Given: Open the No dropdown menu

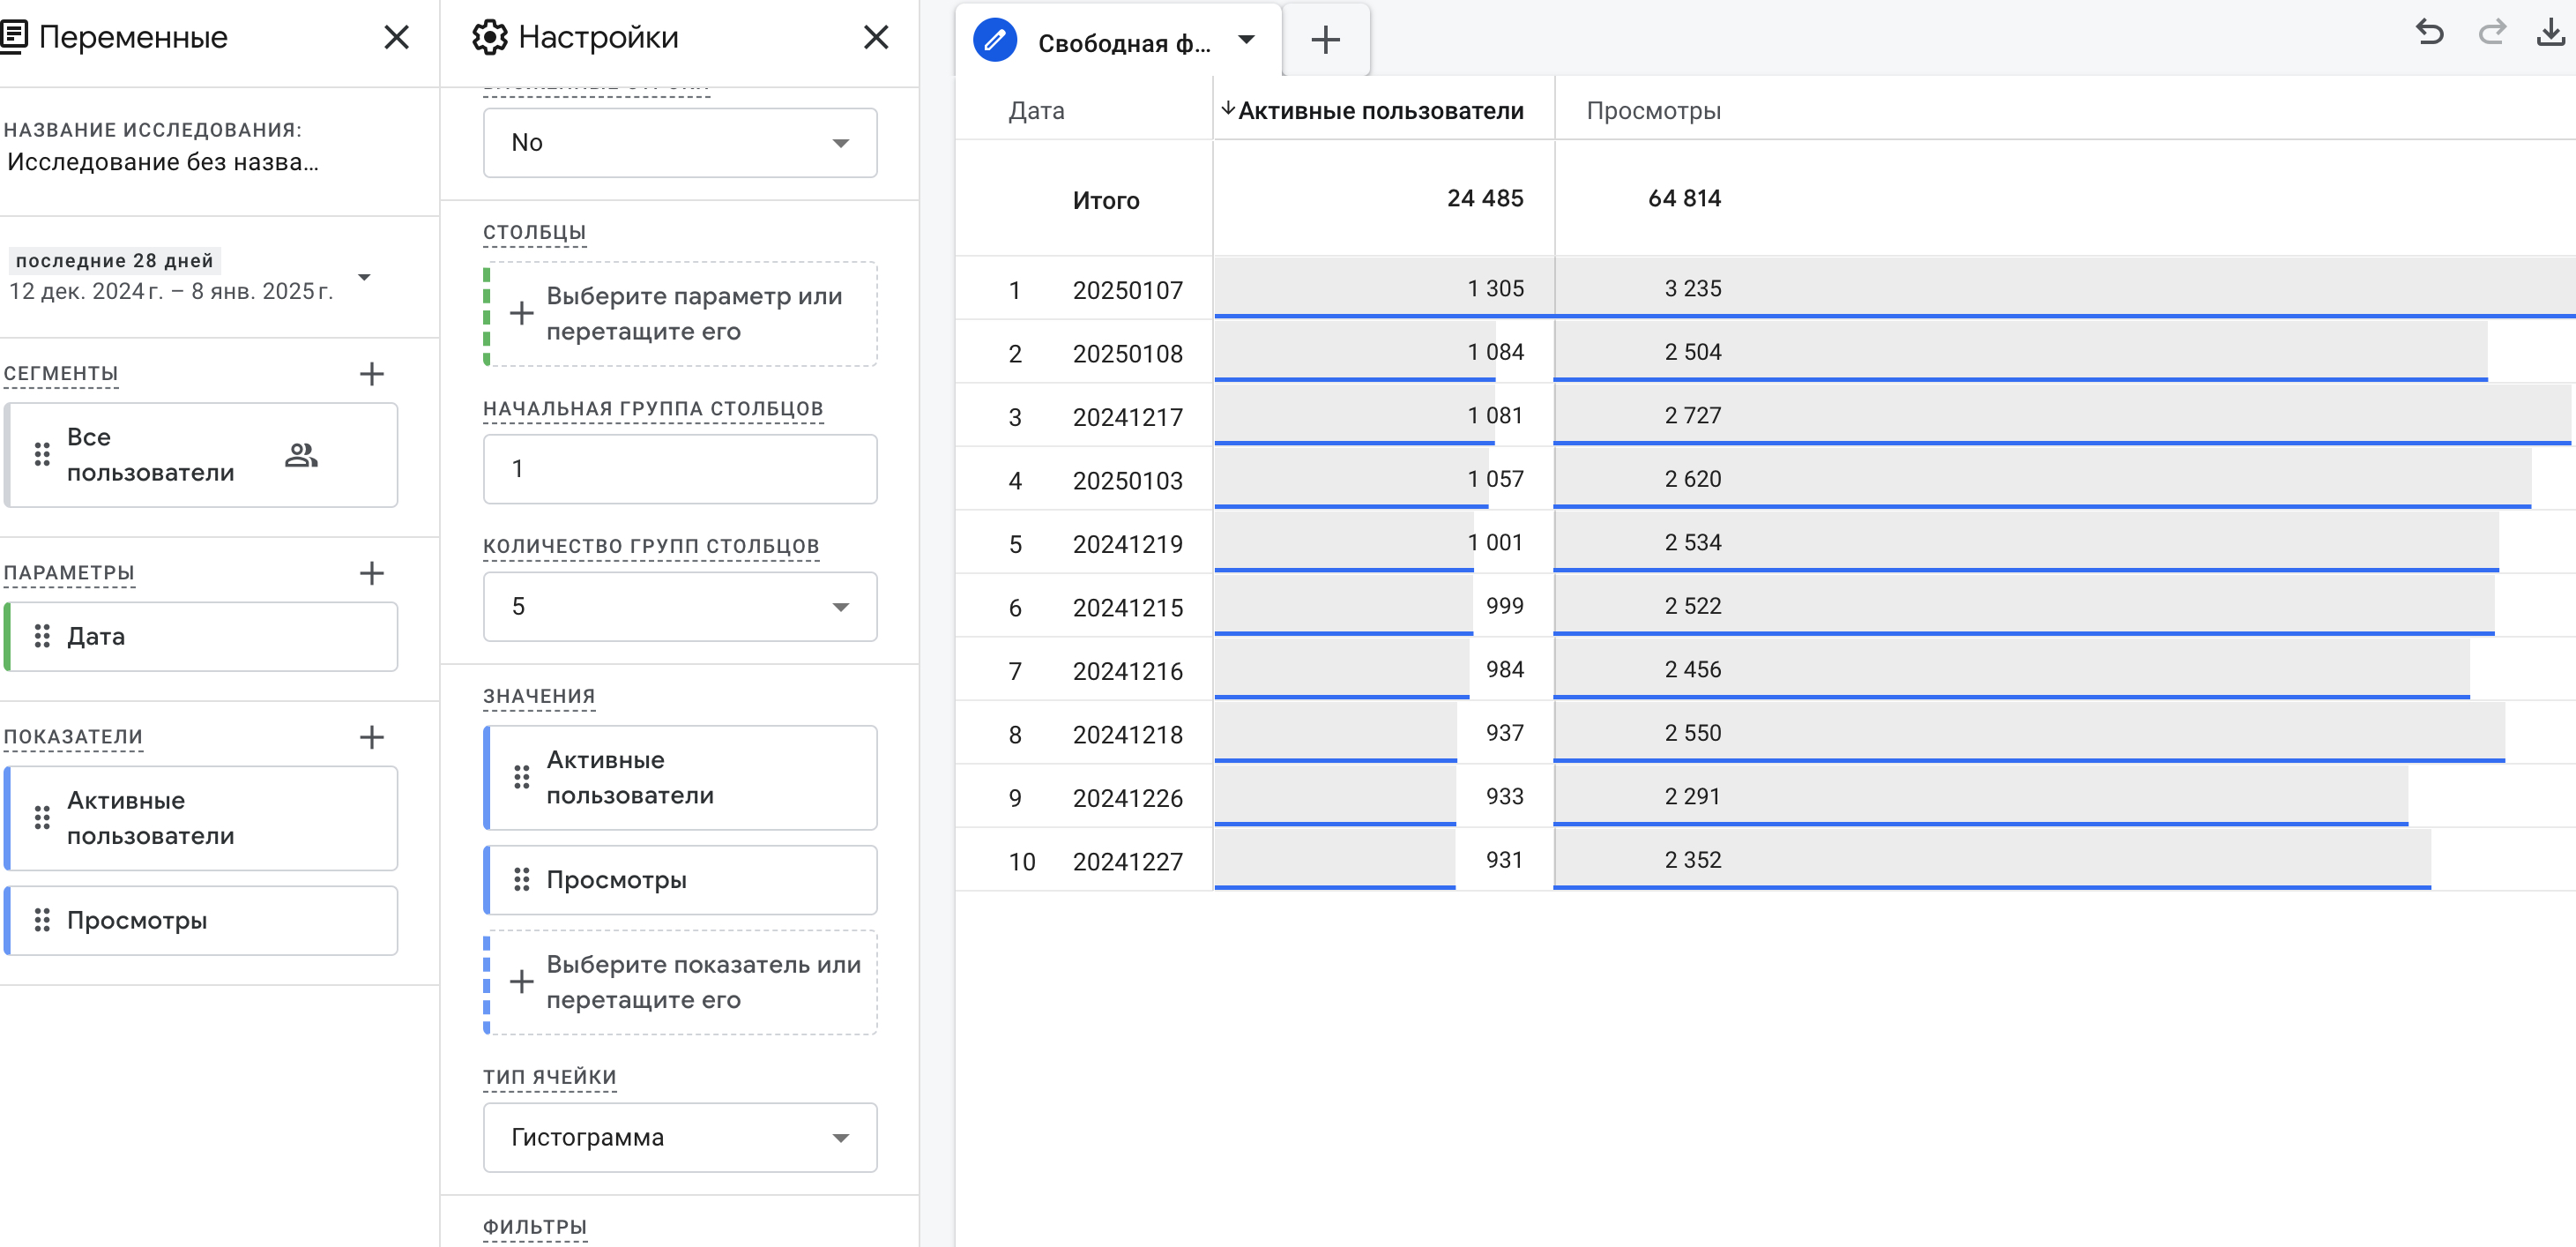Looking at the screenshot, I should coord(680,143).
